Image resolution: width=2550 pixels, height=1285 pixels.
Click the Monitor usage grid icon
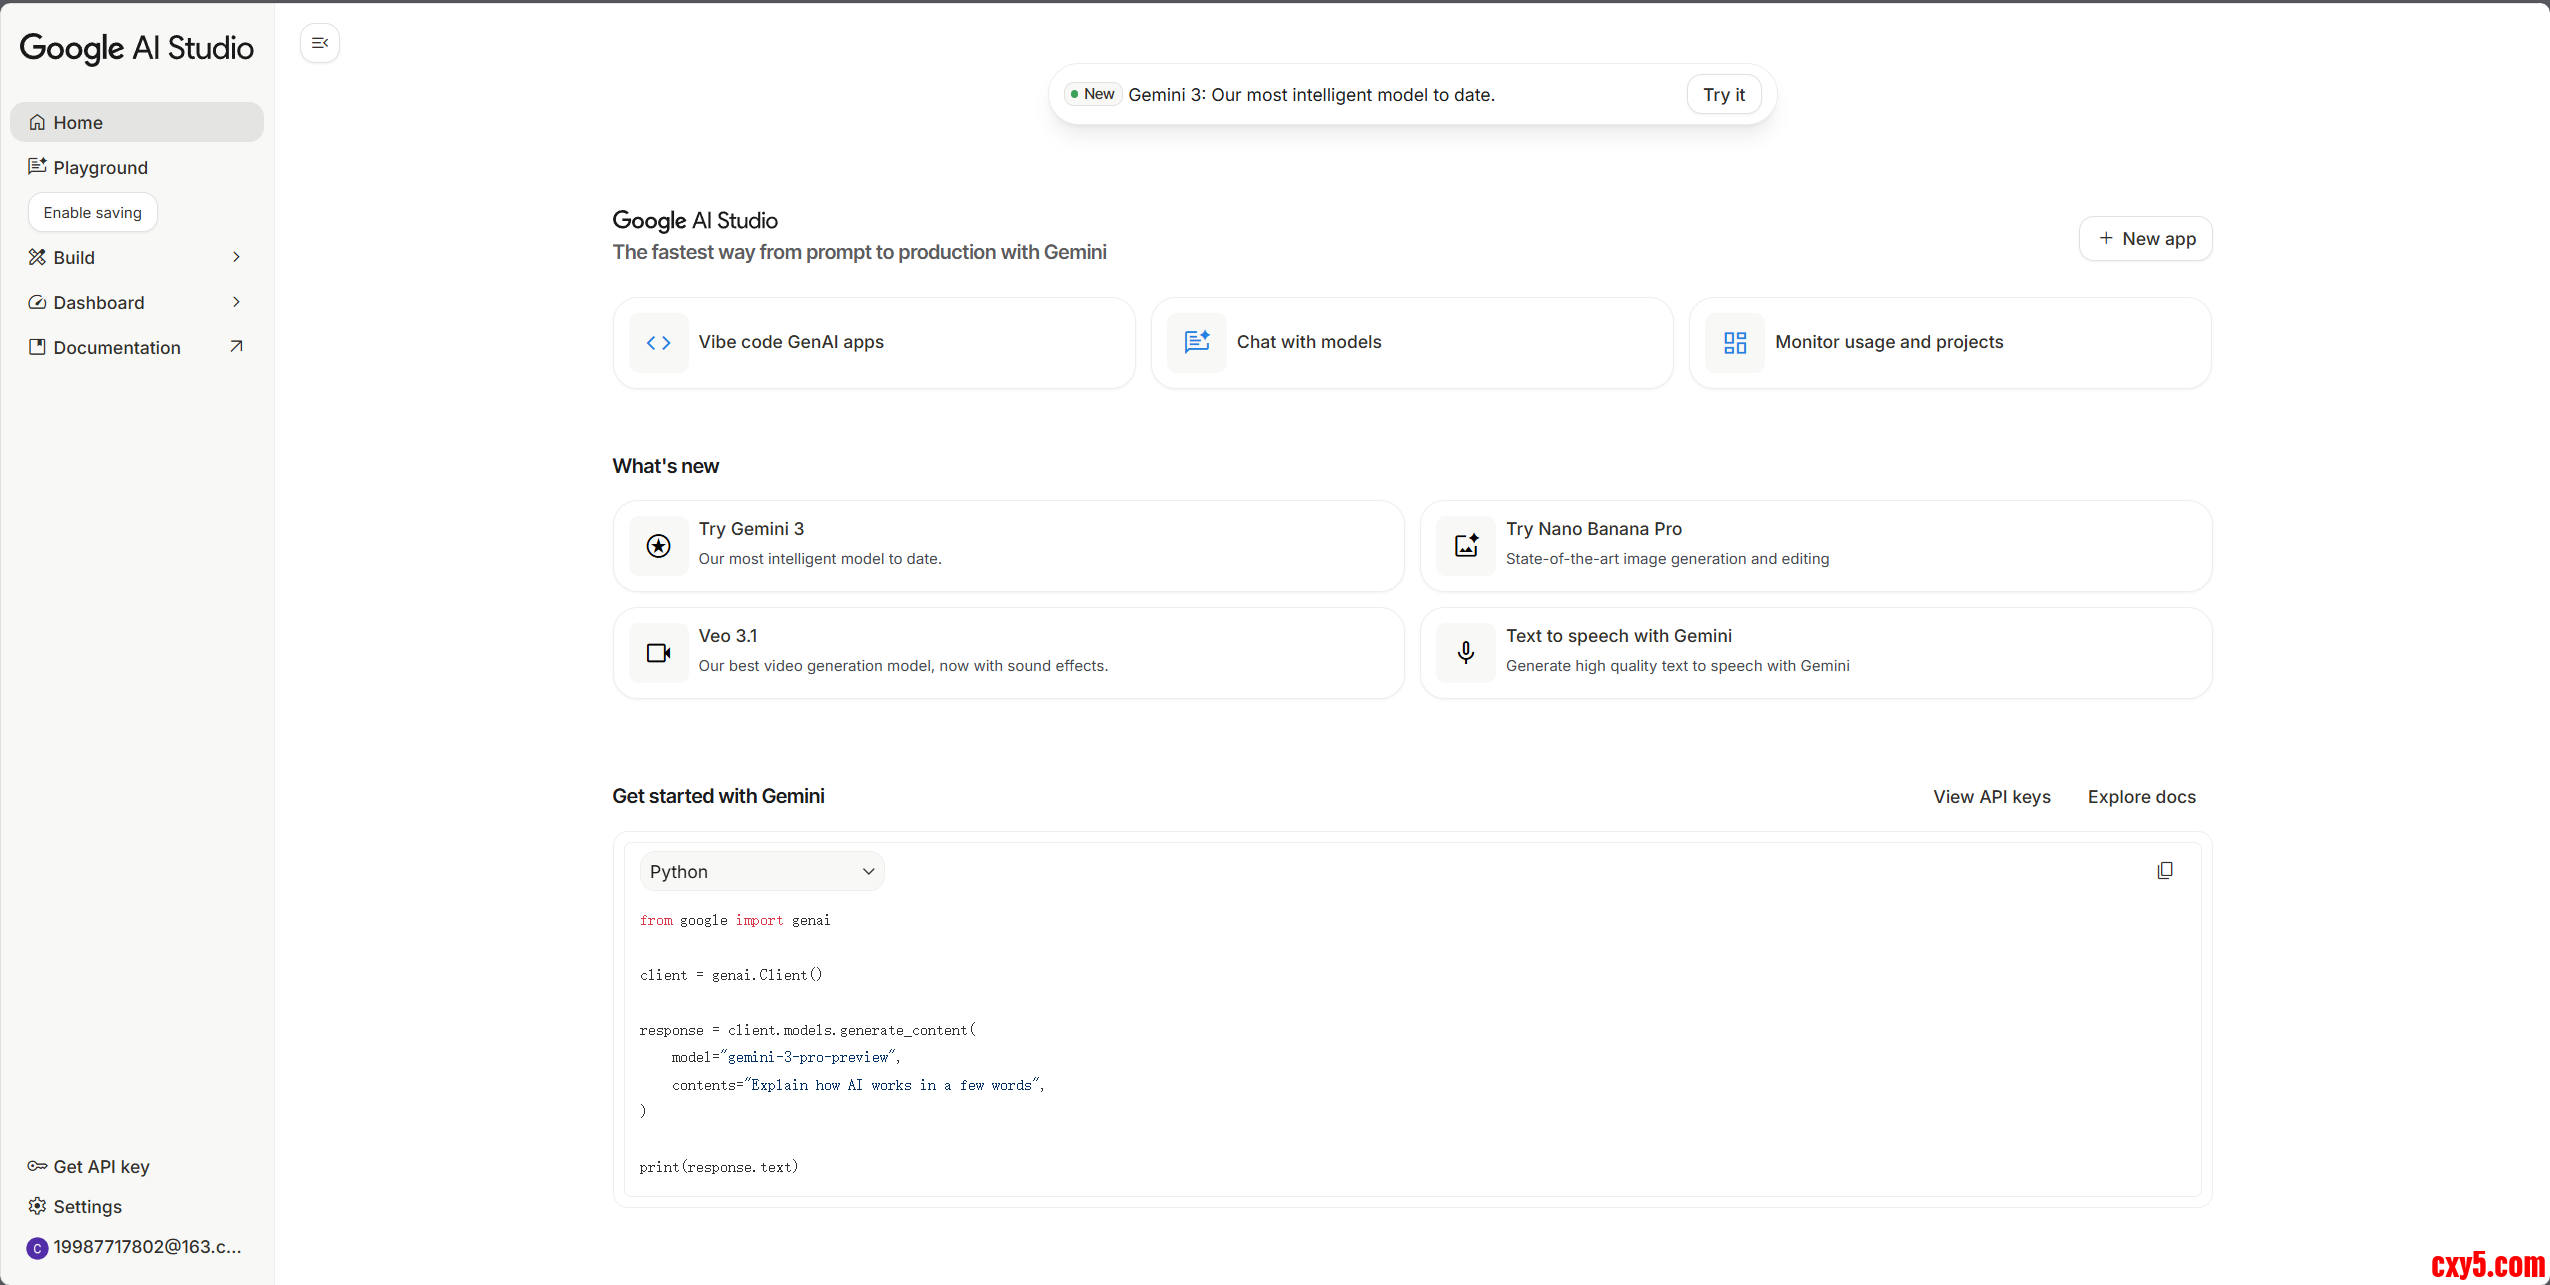pyautogui.click(x=1735, y=343)
